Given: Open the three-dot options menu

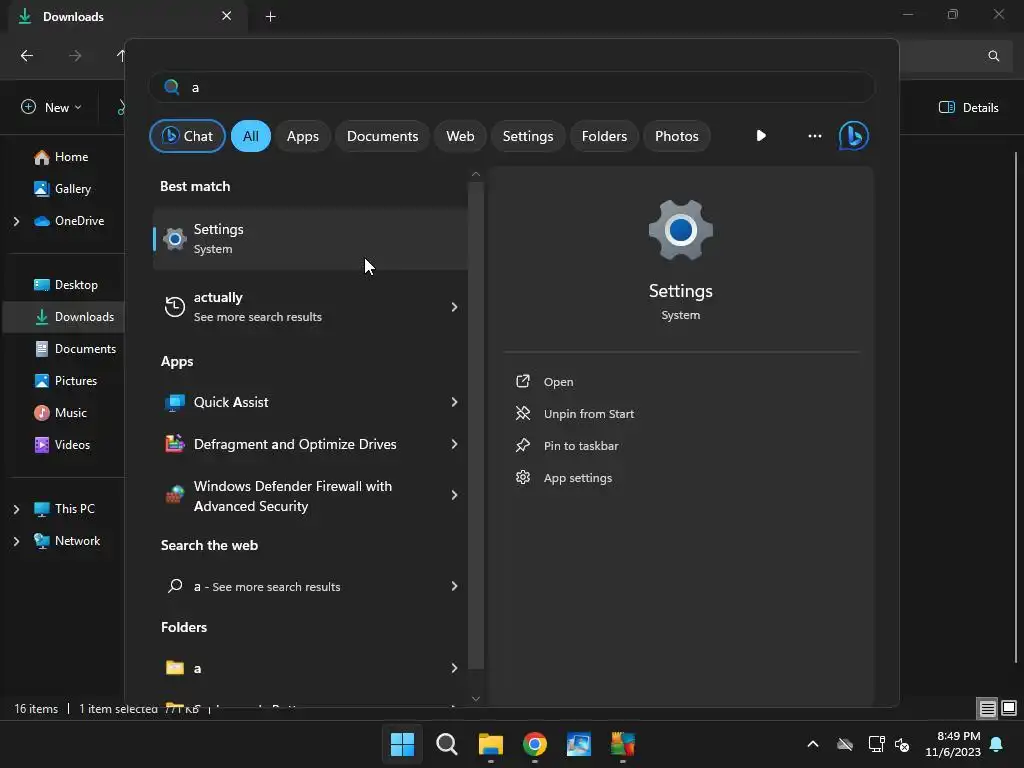Looking at the screenshot, I should coord(814,136).
